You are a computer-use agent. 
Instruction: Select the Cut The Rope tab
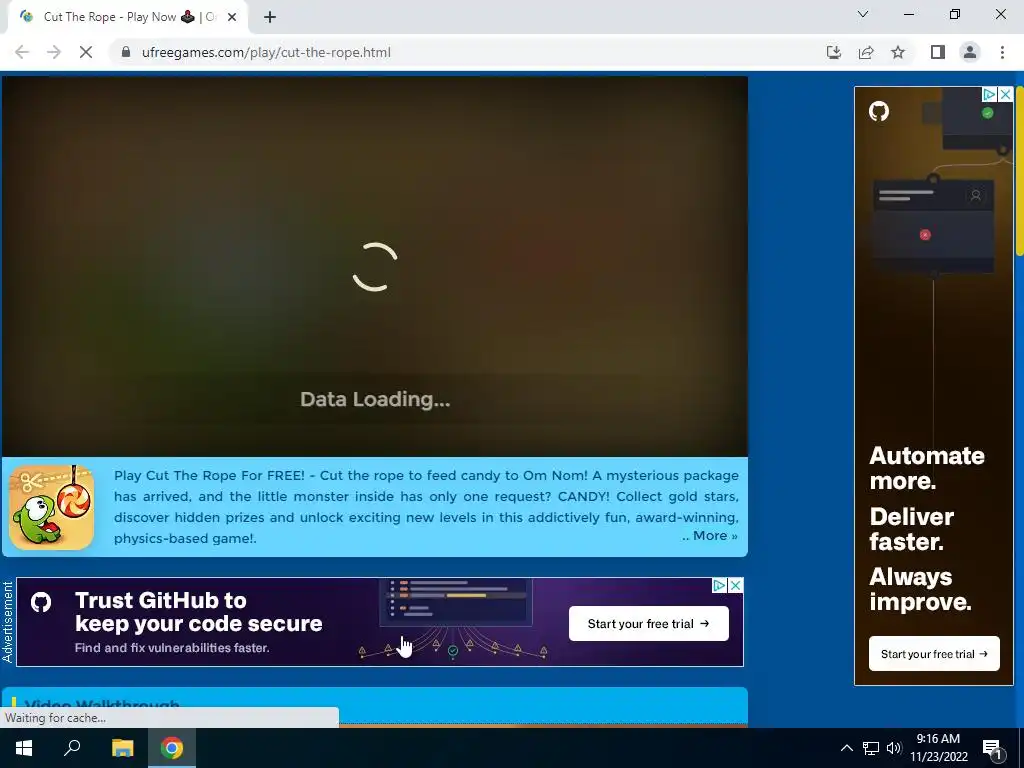coord(128,17)
